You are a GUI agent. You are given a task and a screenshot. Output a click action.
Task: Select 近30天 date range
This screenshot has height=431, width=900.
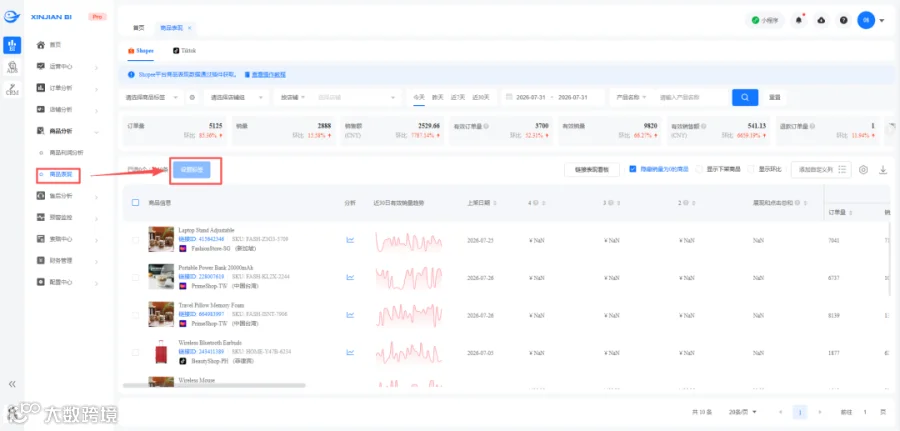tap(481, 98)
